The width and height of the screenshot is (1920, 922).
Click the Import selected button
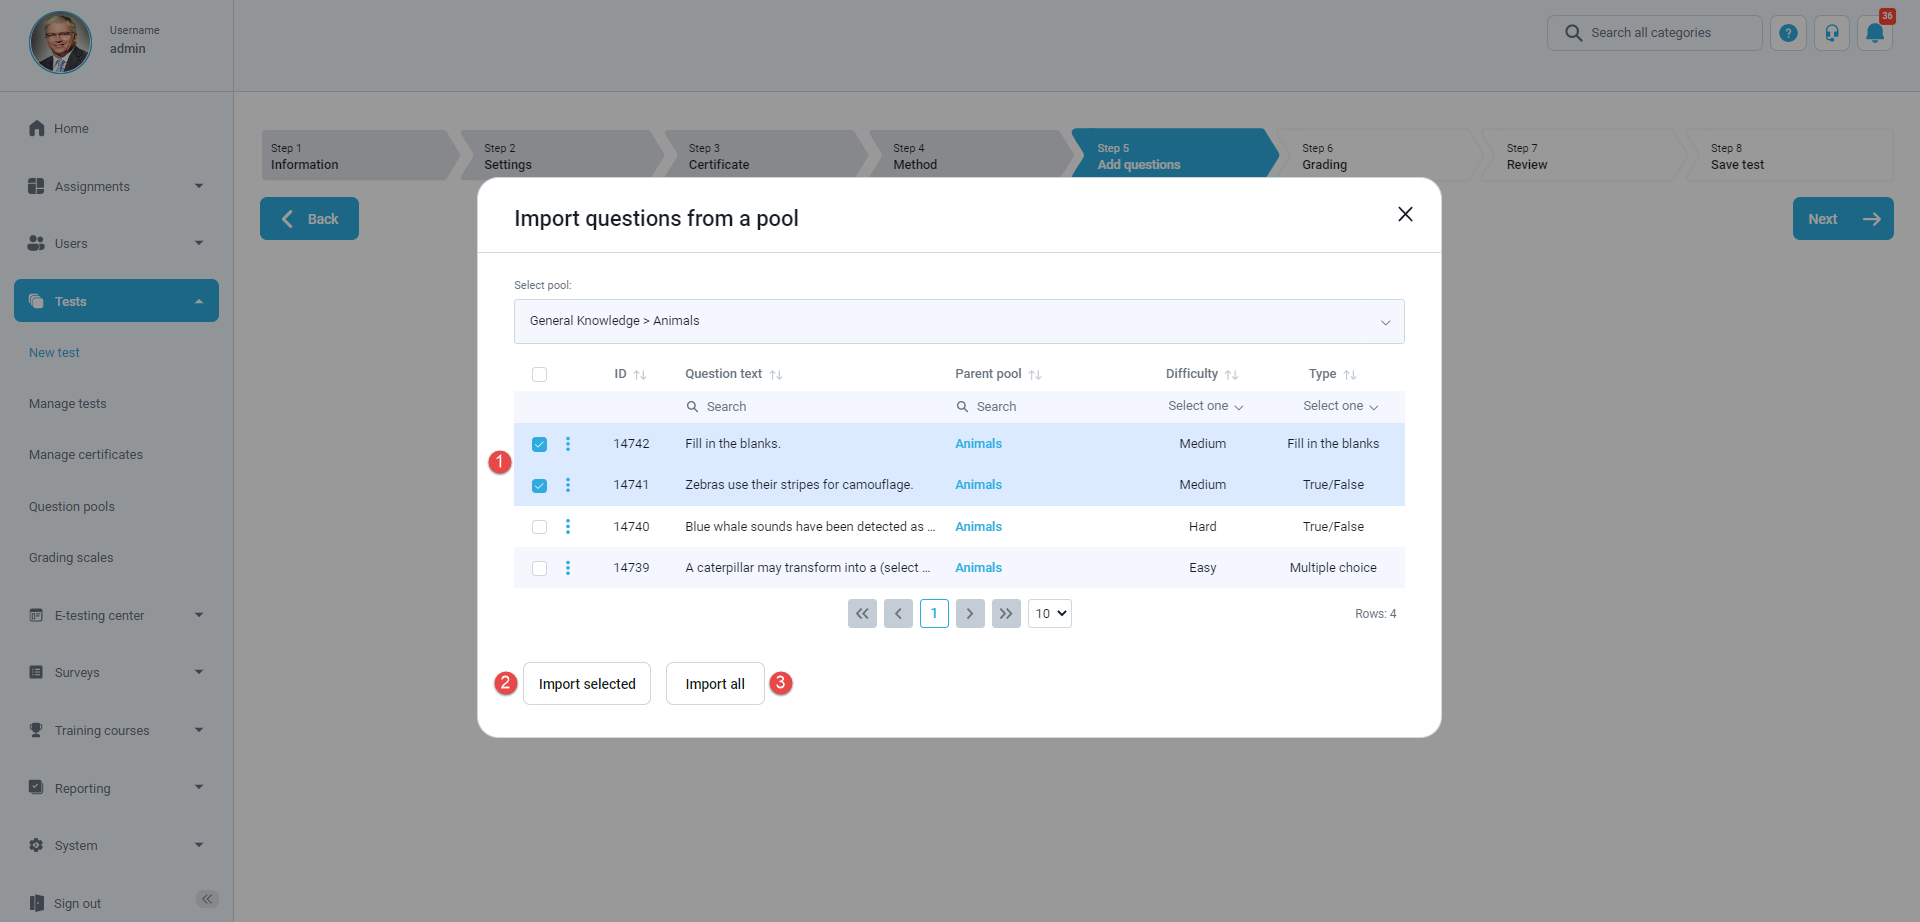(587, 684)
